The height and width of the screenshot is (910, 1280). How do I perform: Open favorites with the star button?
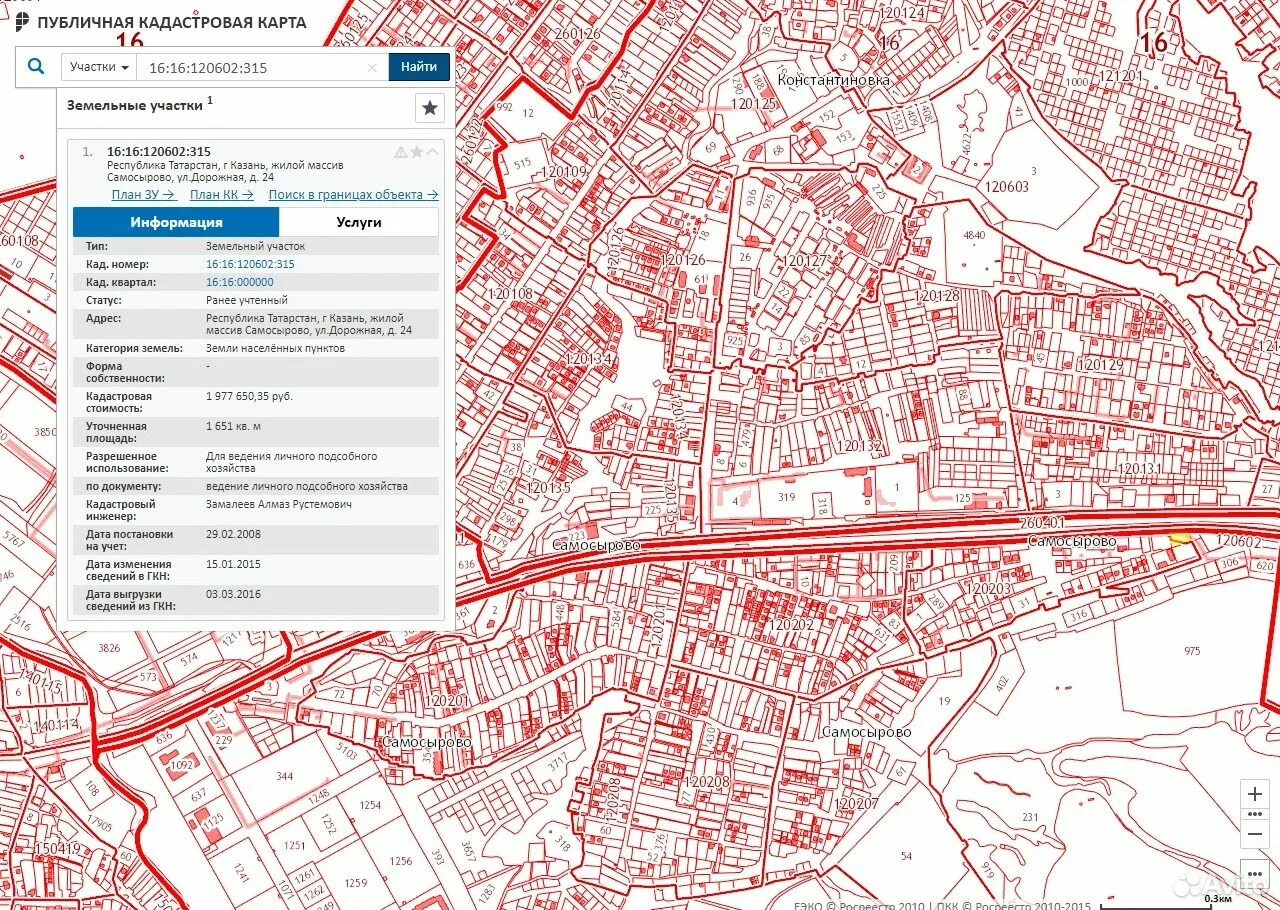click(x=429, y=108)
